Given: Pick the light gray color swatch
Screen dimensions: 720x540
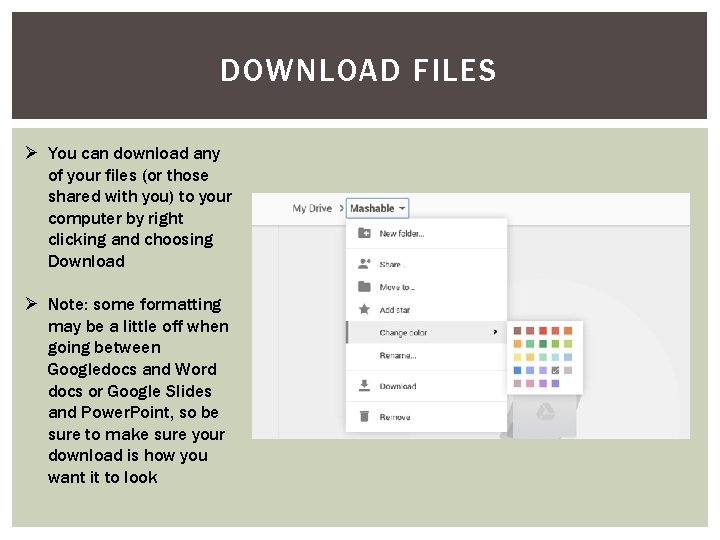Looking at the screenshot, I should pos(568,370).
